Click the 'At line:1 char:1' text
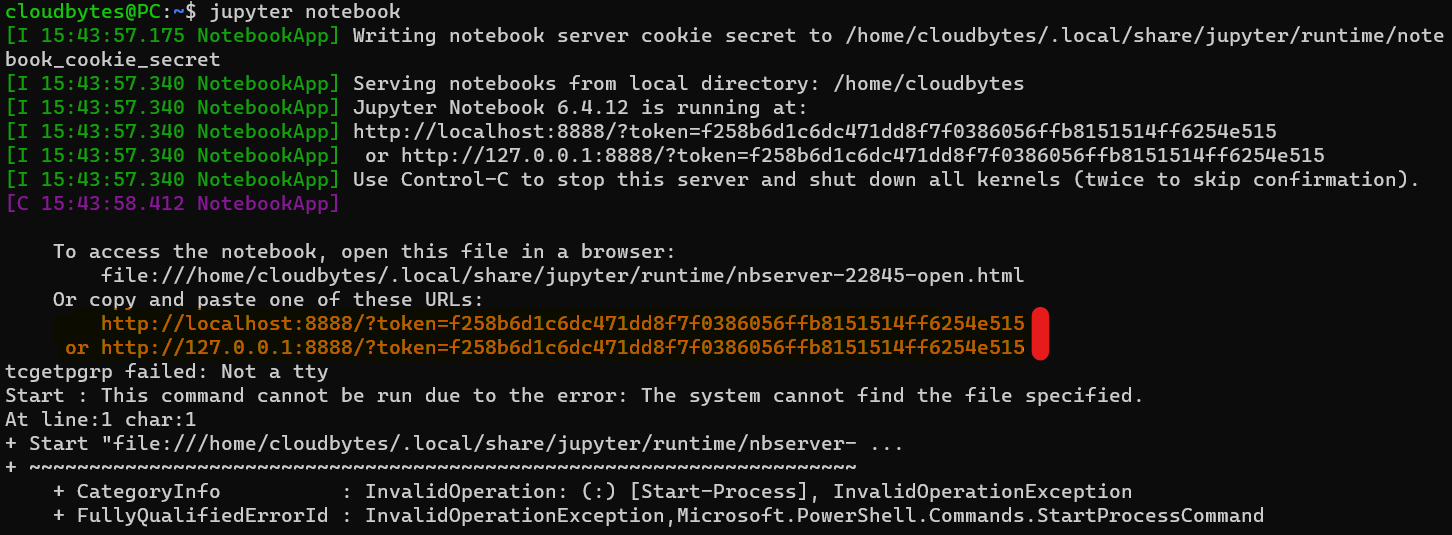This screenshot has height=535, width=1452. [100, 419]
